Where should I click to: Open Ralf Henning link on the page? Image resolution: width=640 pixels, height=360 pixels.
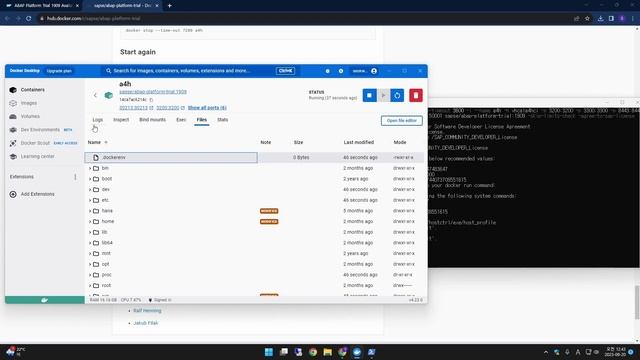click(147, 311)
